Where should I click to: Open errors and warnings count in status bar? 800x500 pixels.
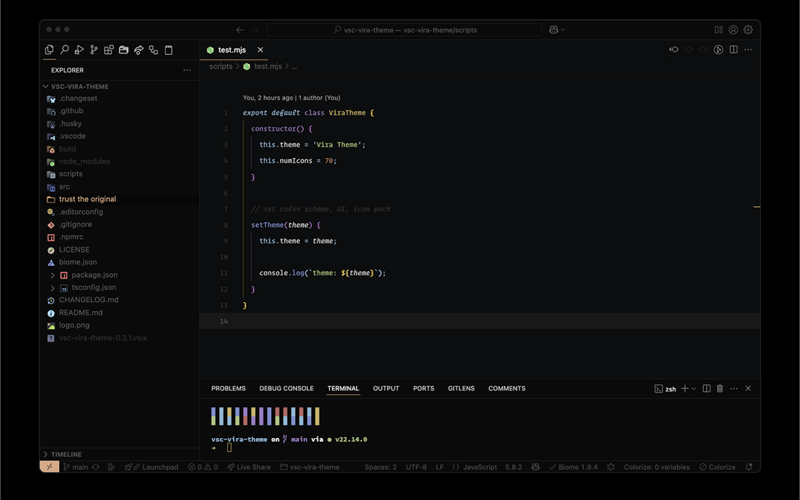(x=203, y=467)
